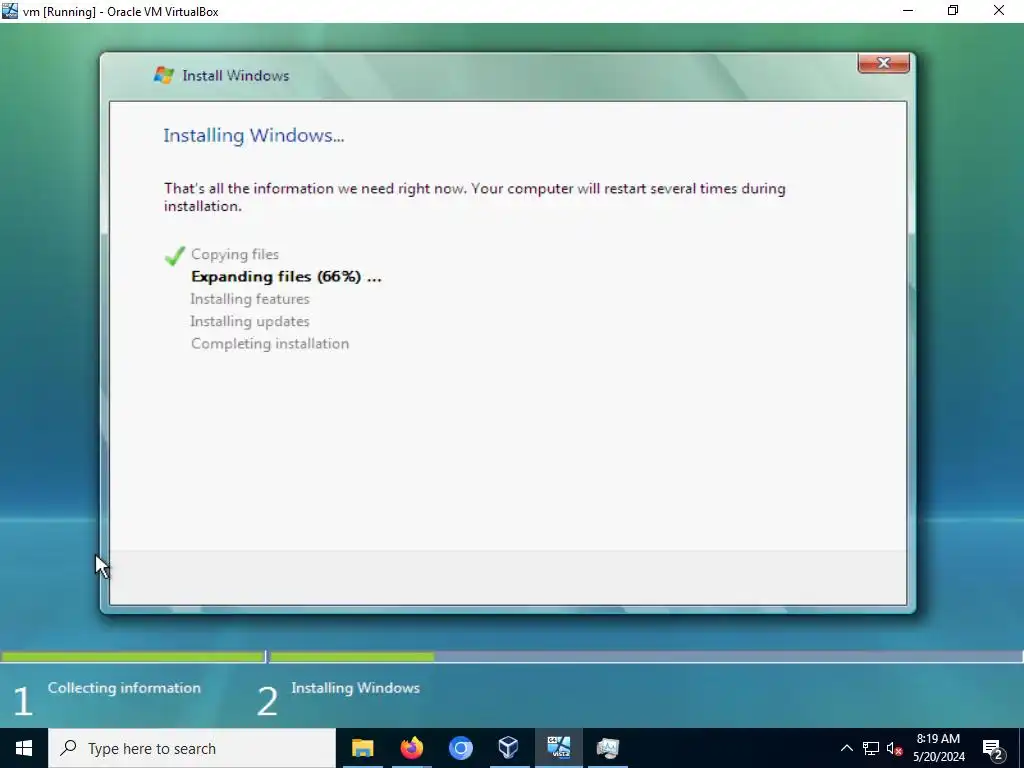The width and height of the screenshot is (1024, 768).
Task: Open File Explorer from the taskbar
Action: pyautogui.click(x=362, y=748)
